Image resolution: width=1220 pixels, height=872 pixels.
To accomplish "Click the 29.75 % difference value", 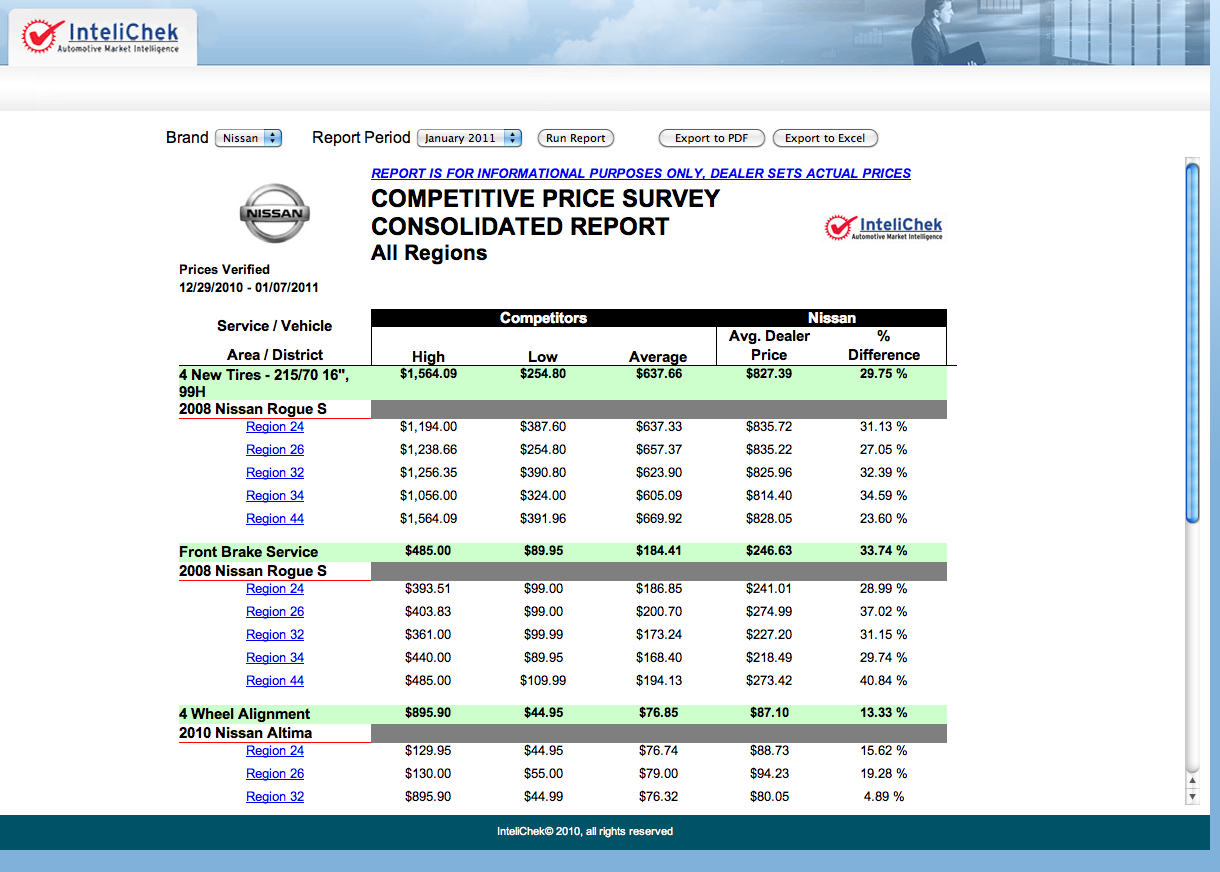I will [884, 374].
